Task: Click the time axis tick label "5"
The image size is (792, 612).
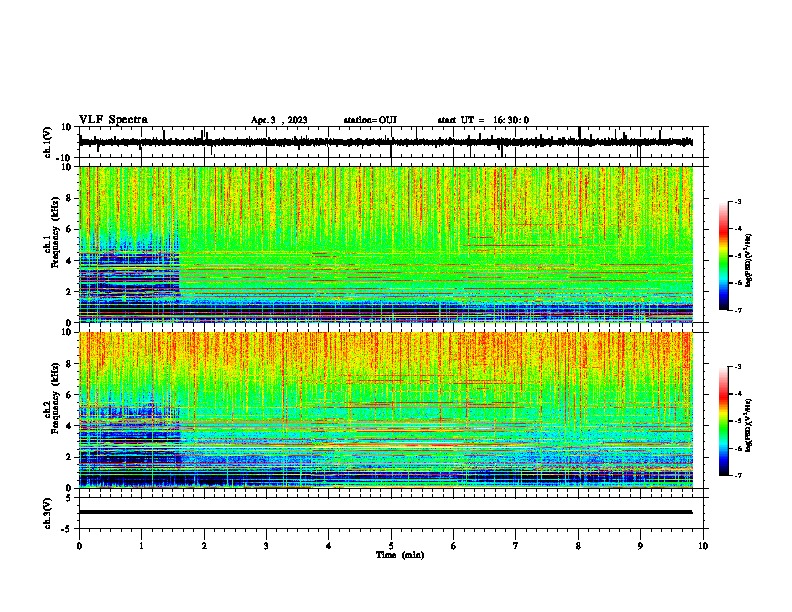Action: pyautogui.click(x=391, y=546)
